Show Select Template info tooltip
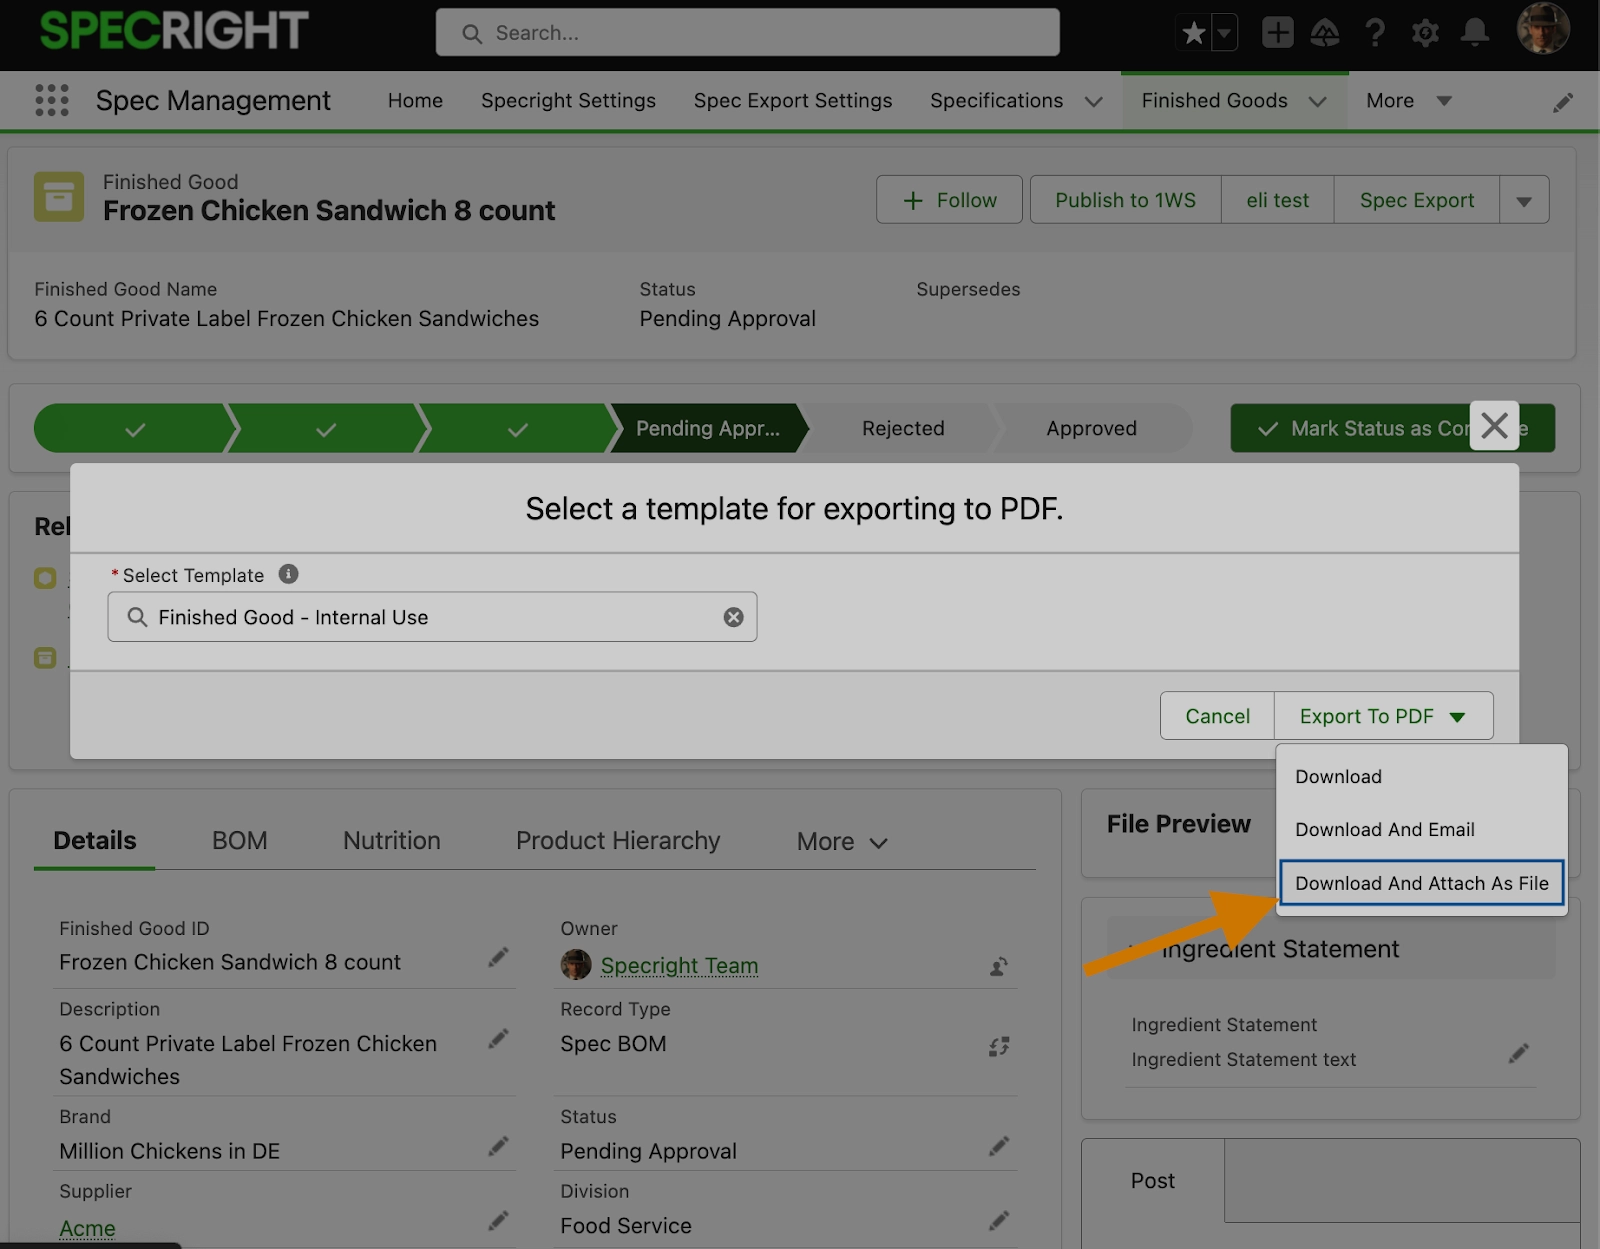The height and width of the screenshot is (1249, 1600). point(288,574)
